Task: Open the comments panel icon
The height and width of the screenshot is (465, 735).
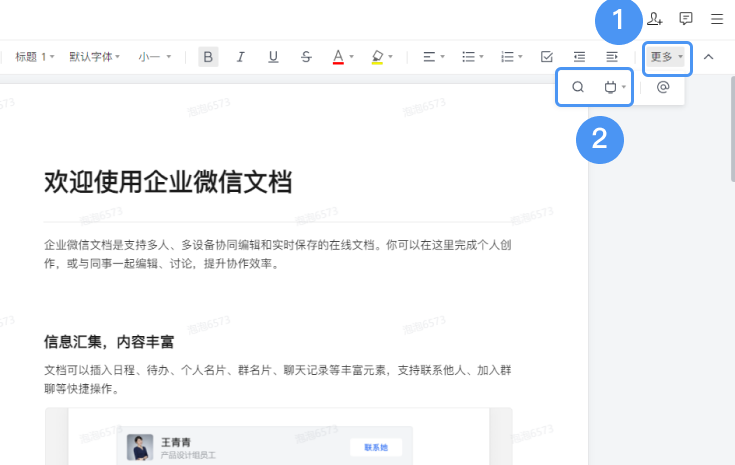Action: pos(686,19)
